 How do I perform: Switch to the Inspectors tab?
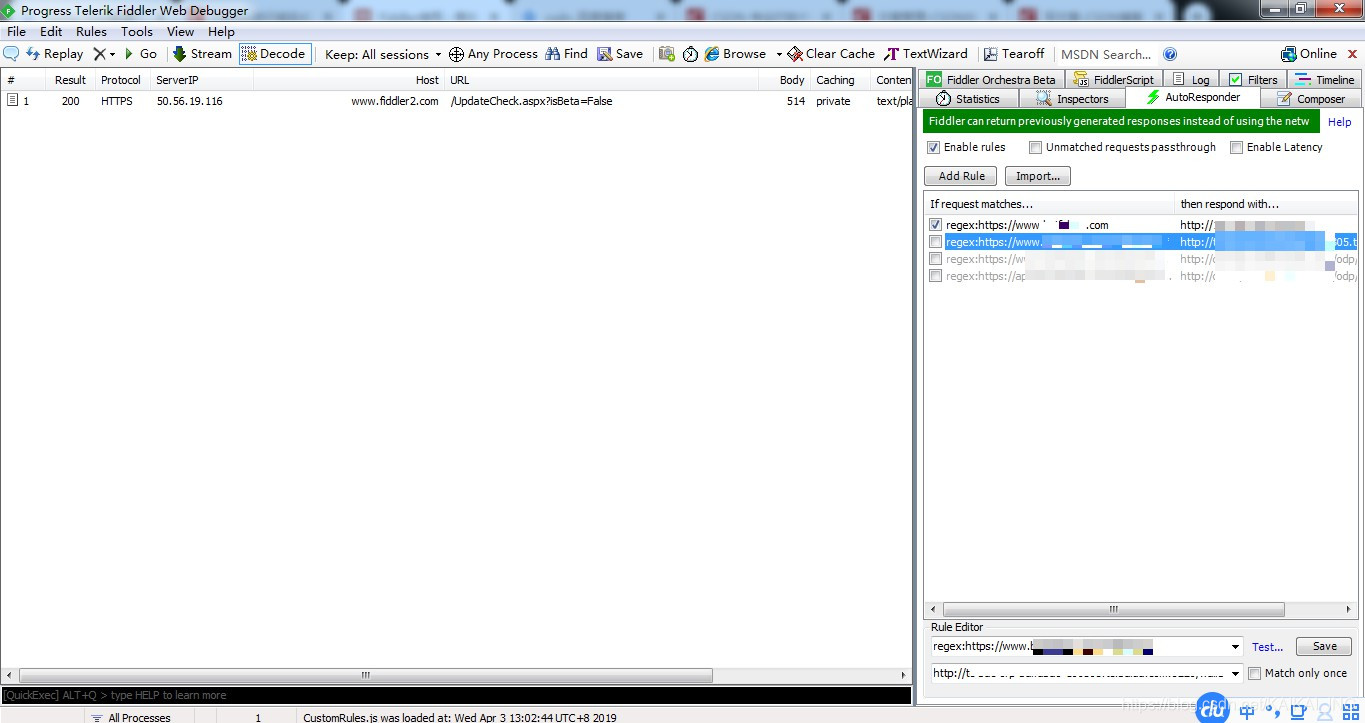click(1072, 98)
